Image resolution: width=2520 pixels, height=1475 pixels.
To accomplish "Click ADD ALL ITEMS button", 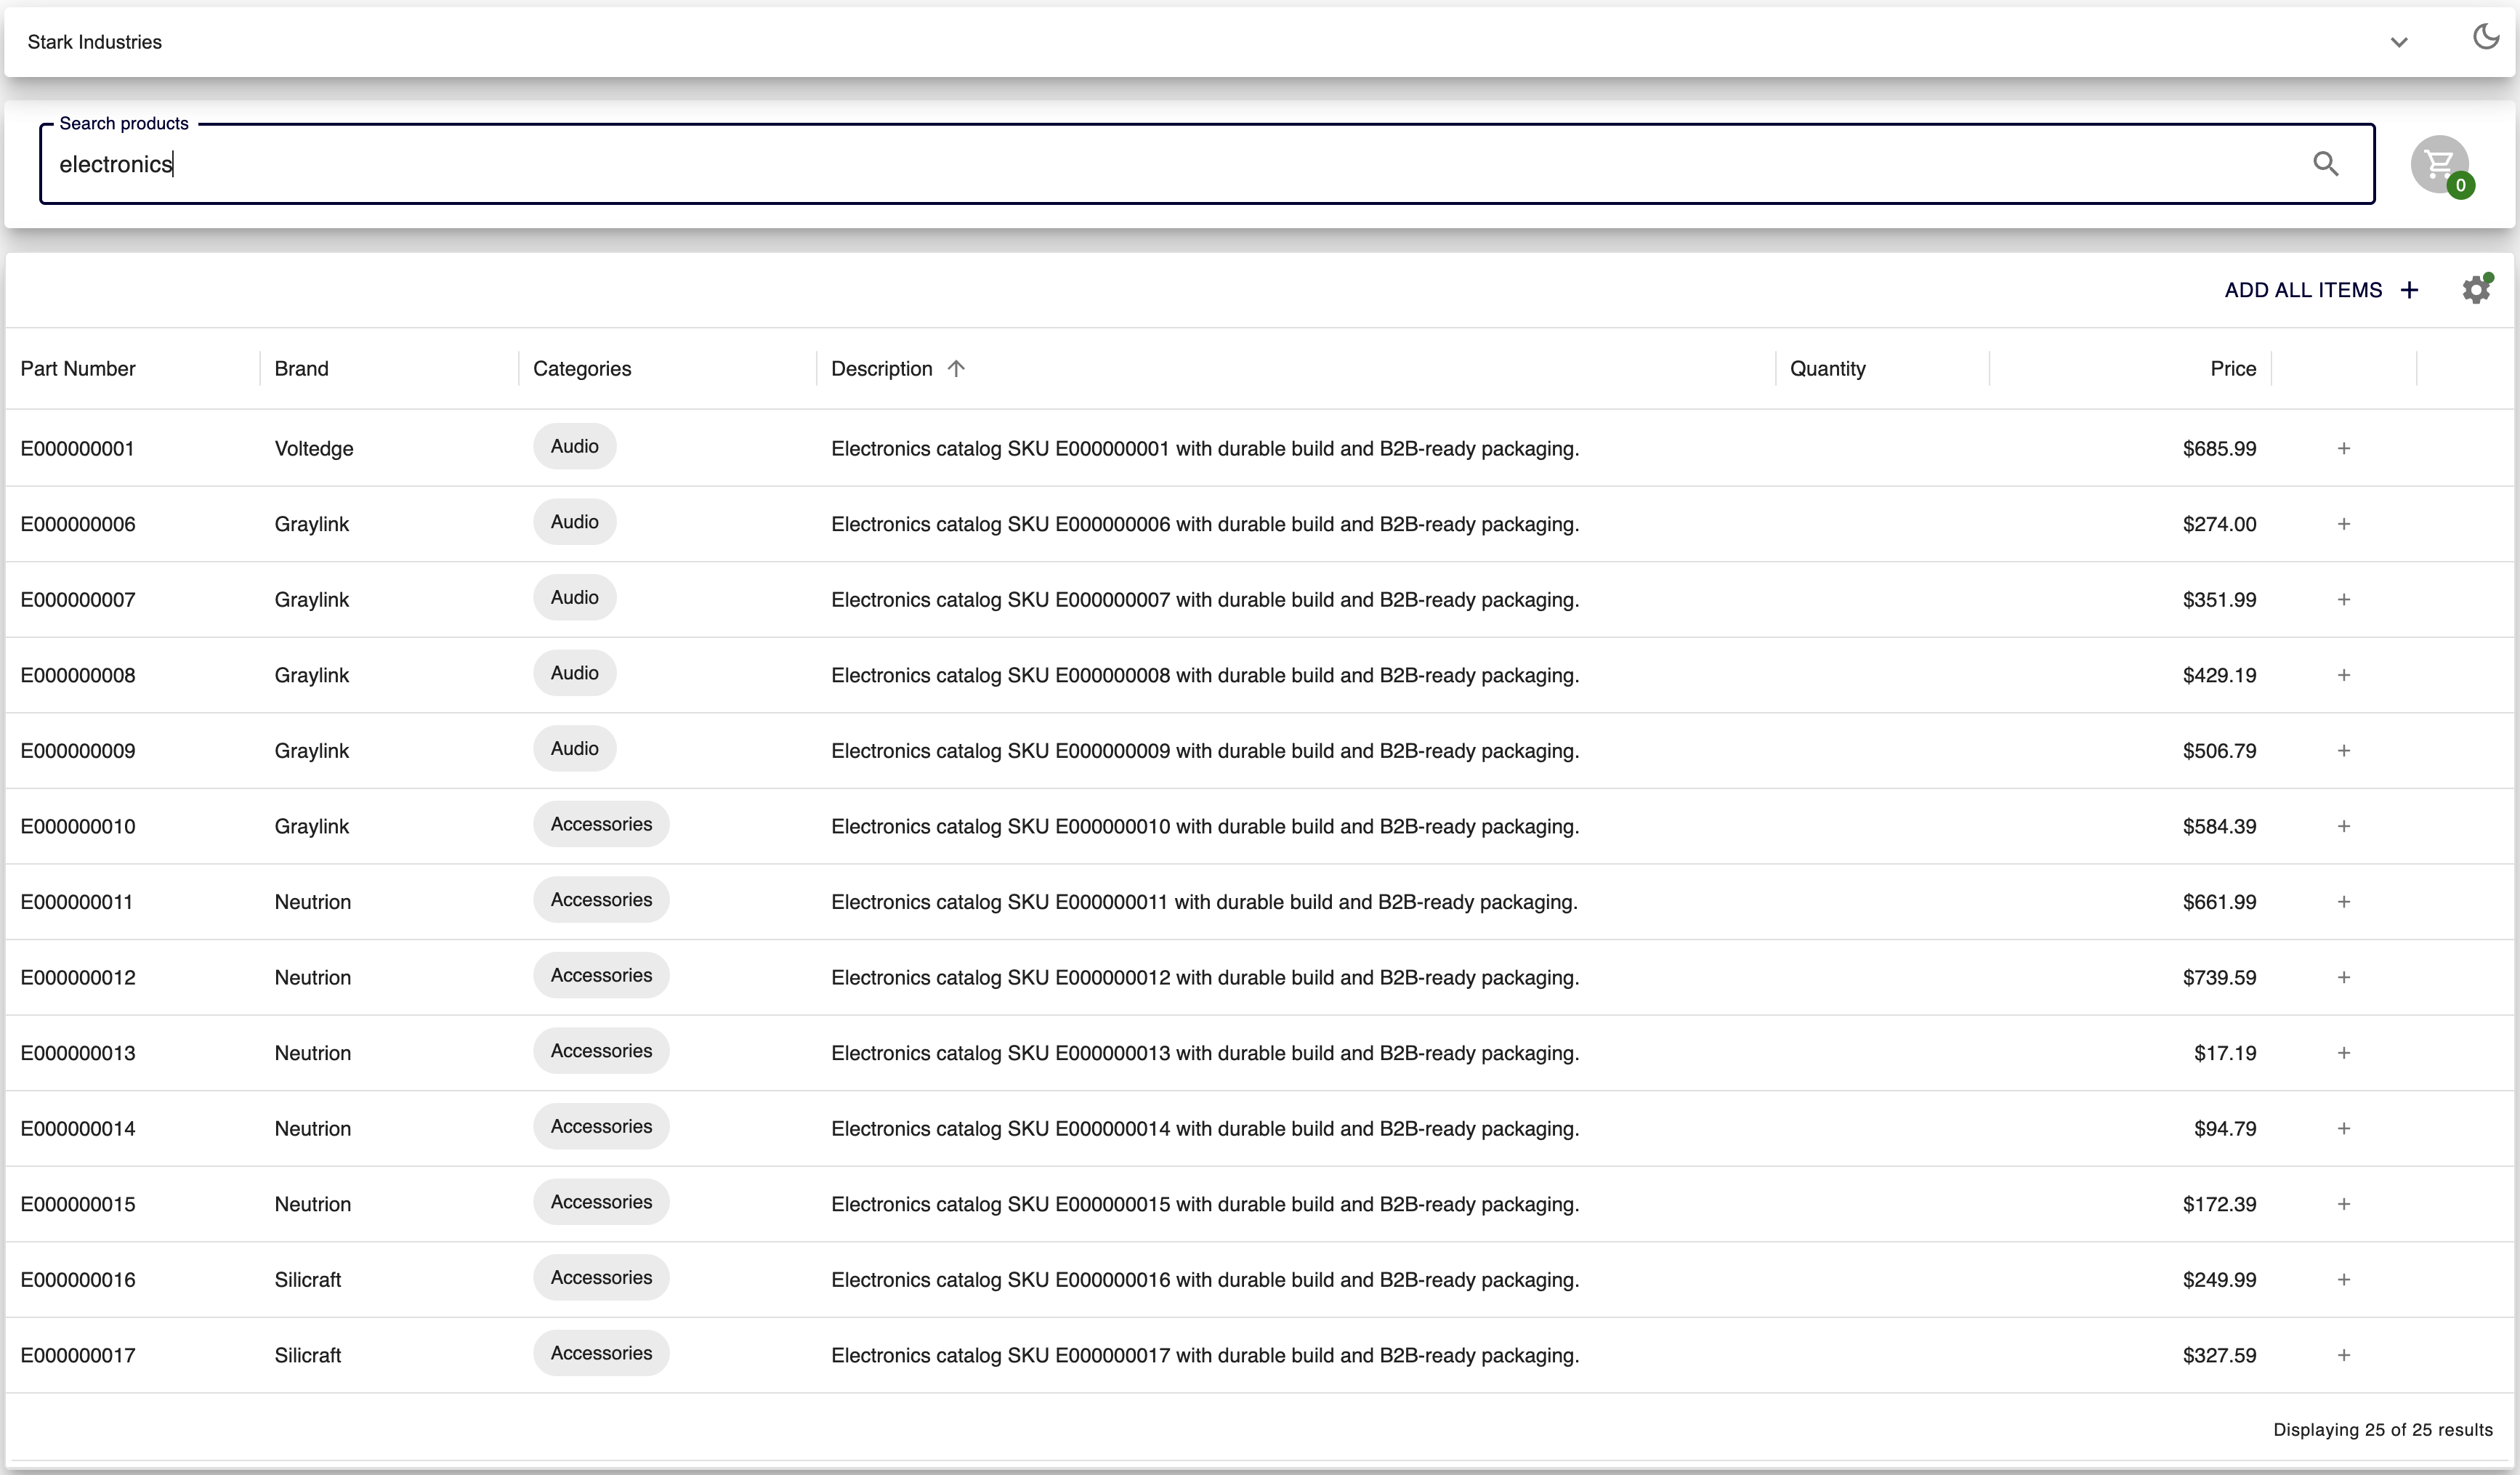I will (2322, 290).
